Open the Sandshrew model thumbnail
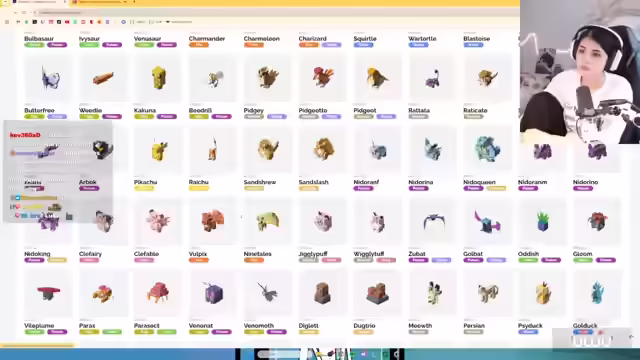Image resolution: width=640 pixels, height=360 pixels. (268, 149)
